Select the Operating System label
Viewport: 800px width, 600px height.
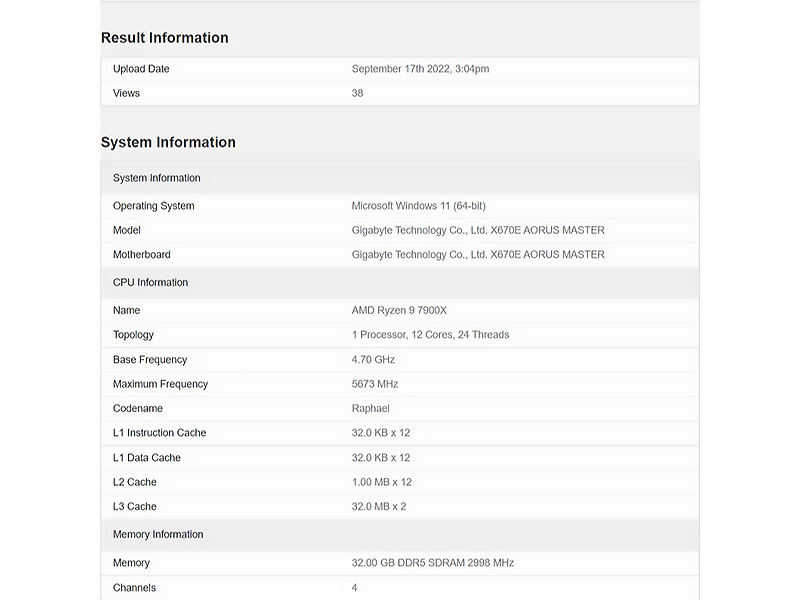pos(154,206)
